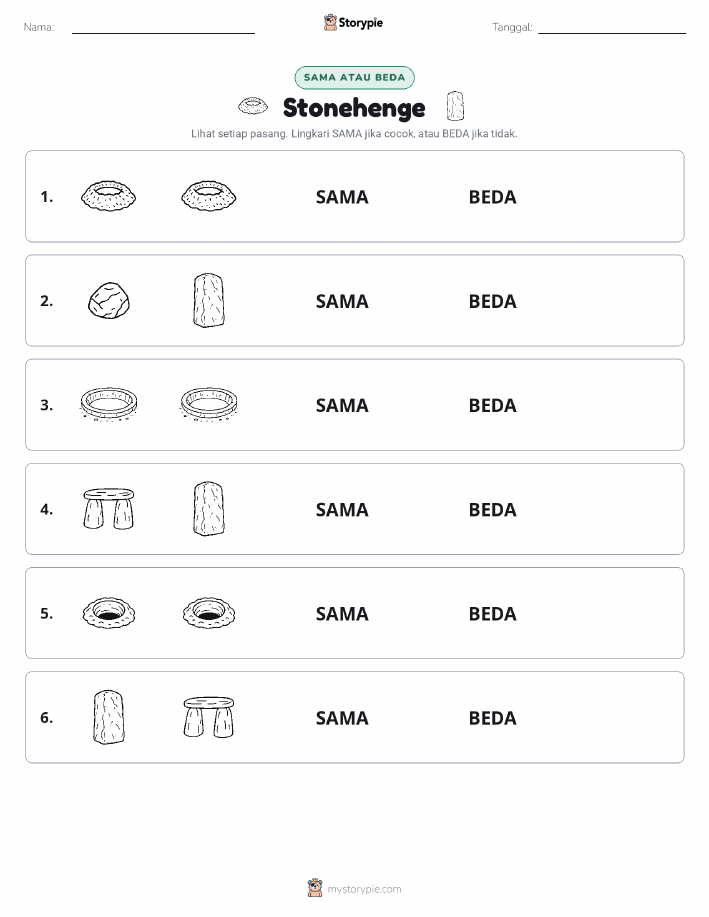Select the tall standing stone in row 2
Viewport: 709px width, 917px height.
click(209, 300)
